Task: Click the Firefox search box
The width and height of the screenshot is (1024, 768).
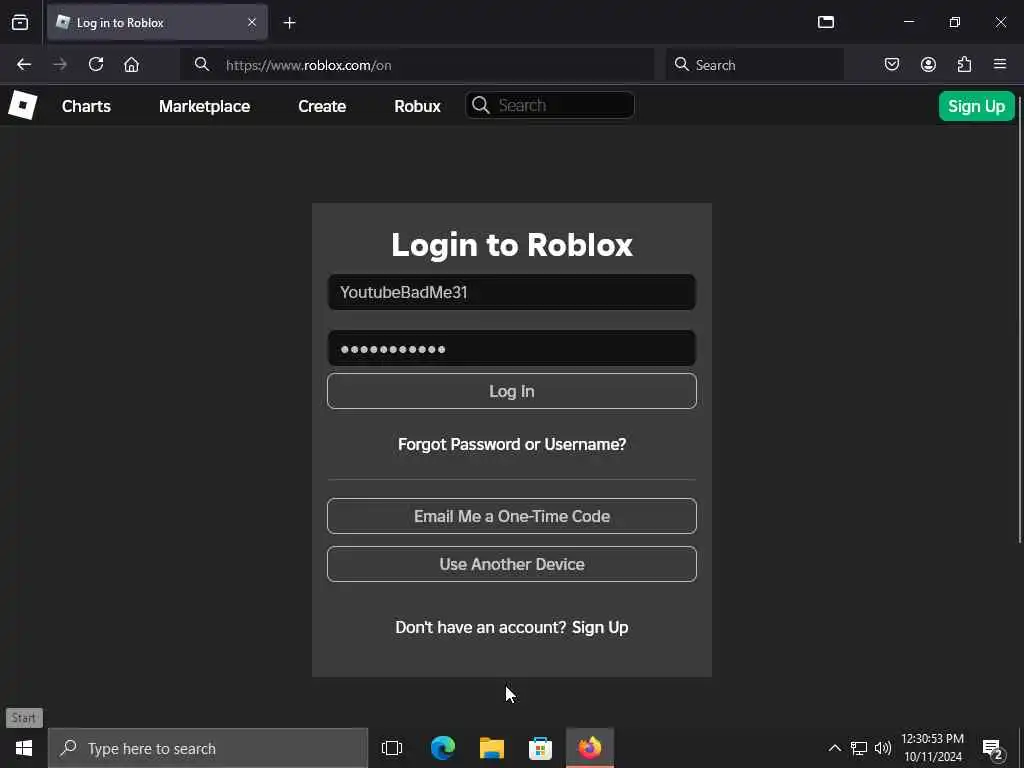Action: pos(755,65)
